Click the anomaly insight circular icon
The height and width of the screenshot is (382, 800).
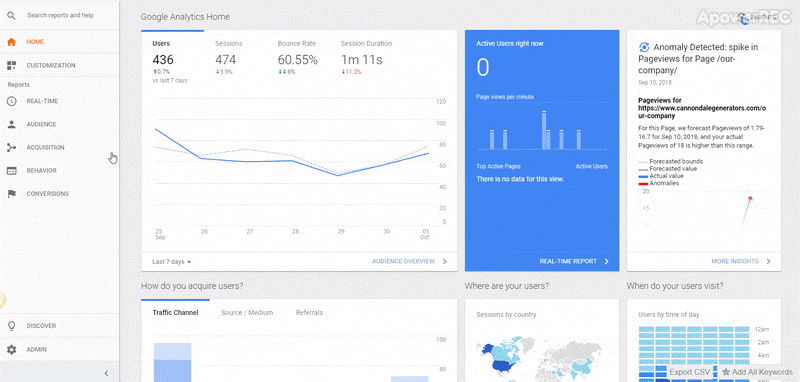[644, 47]
